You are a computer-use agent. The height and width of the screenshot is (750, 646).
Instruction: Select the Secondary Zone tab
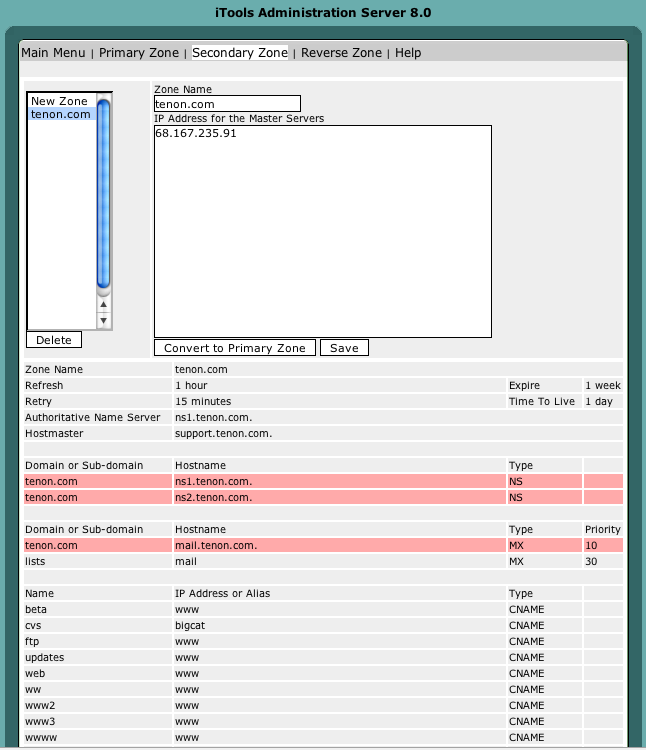[x=240, y=53]
